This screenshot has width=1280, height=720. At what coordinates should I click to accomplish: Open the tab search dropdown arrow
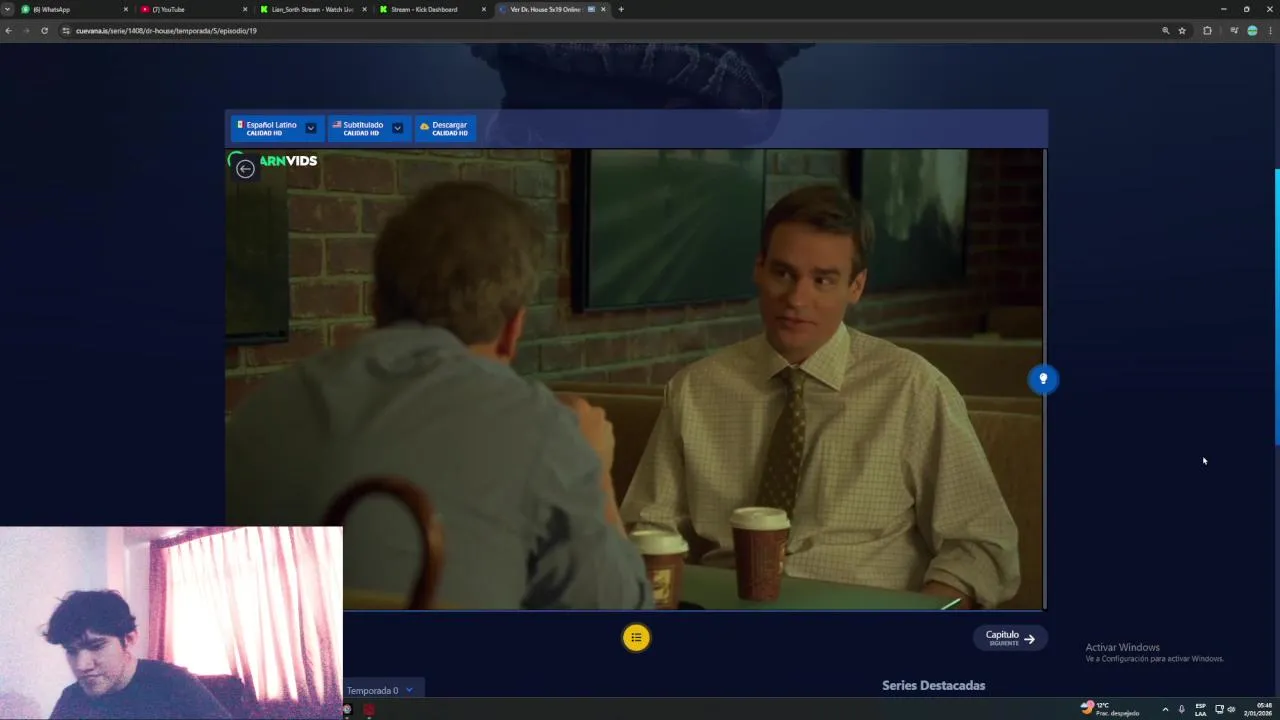click(x=7, y=9)
